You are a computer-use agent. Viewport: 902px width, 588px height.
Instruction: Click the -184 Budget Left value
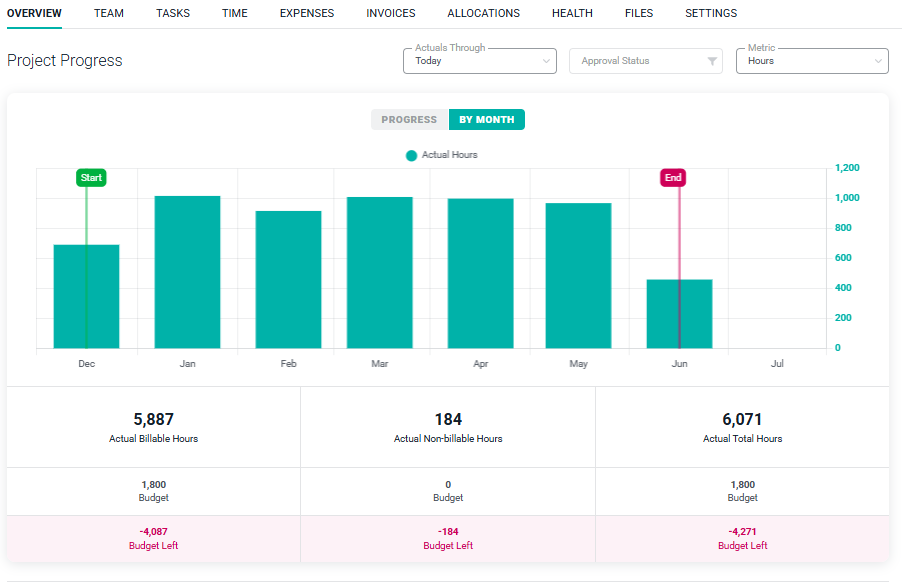[448, 532]
